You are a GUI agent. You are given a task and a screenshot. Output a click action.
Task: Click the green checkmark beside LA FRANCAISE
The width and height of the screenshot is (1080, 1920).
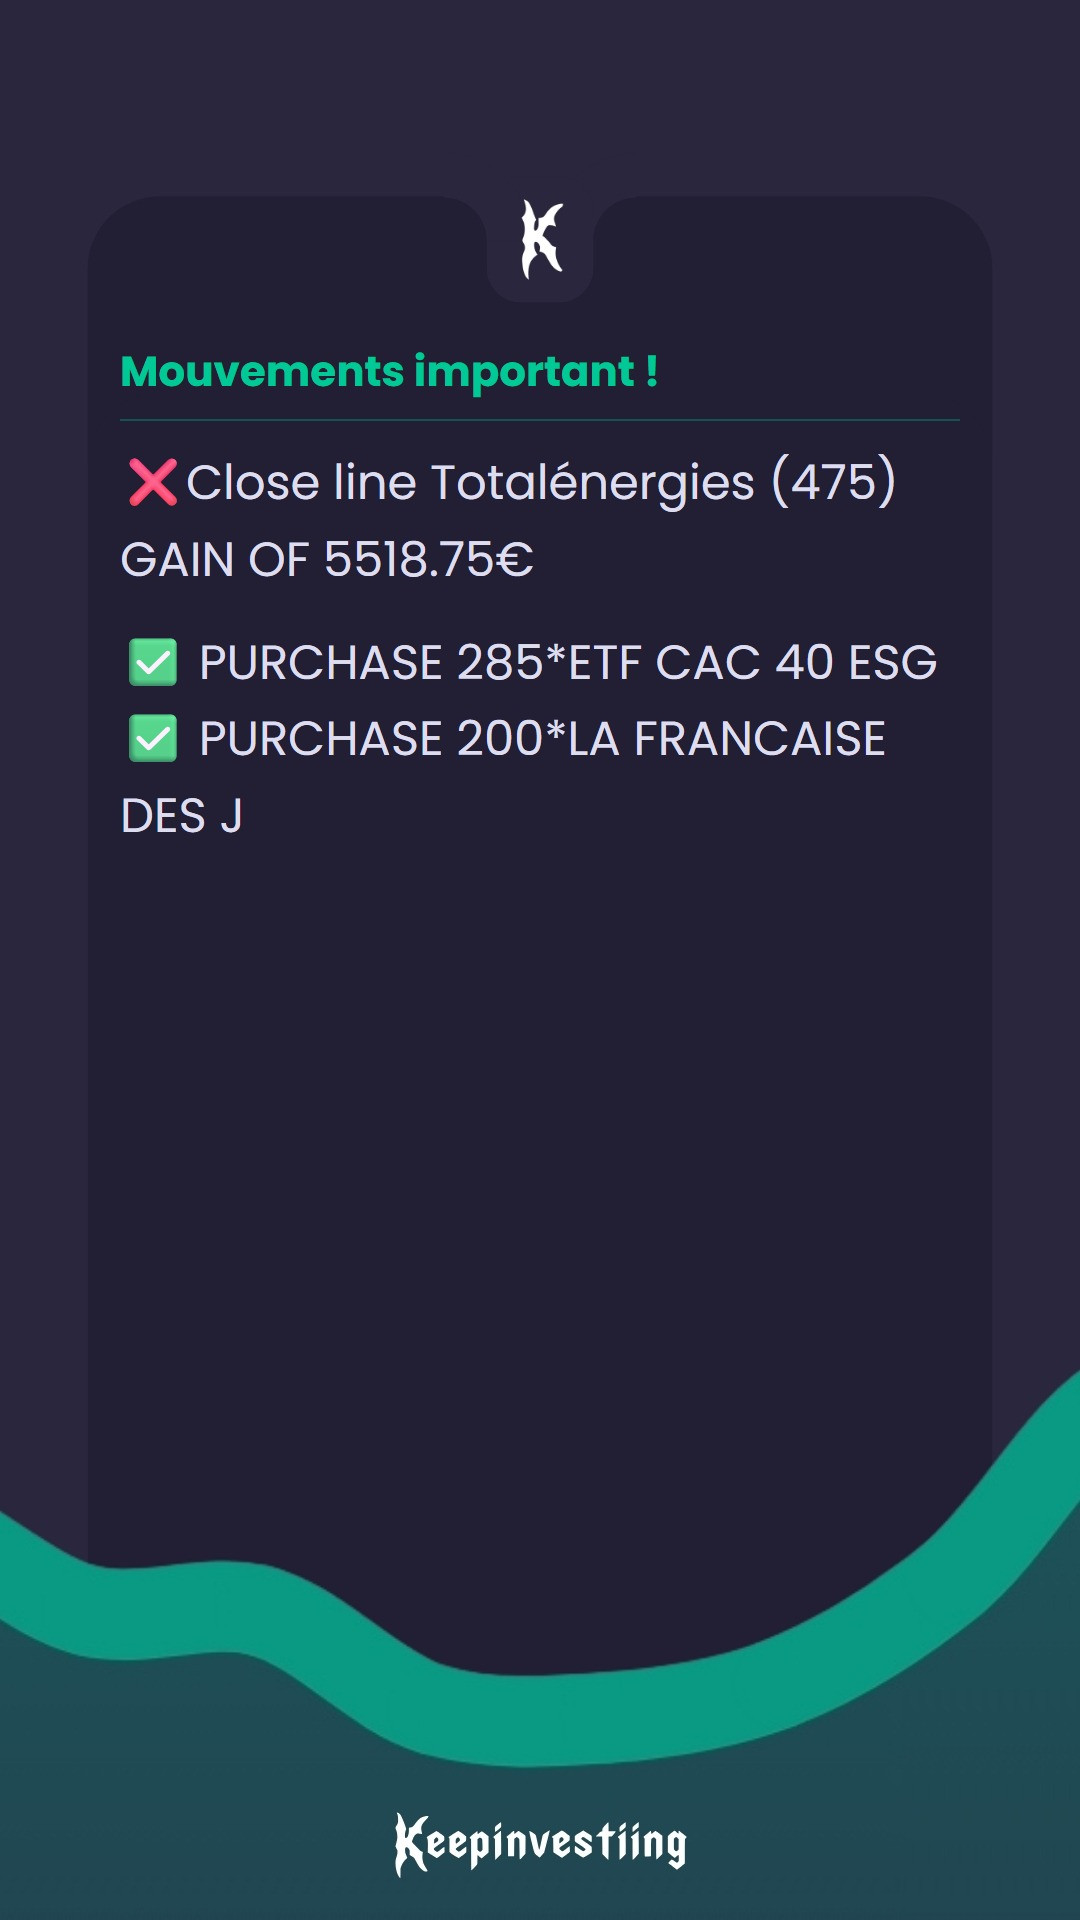pos(153,738)
